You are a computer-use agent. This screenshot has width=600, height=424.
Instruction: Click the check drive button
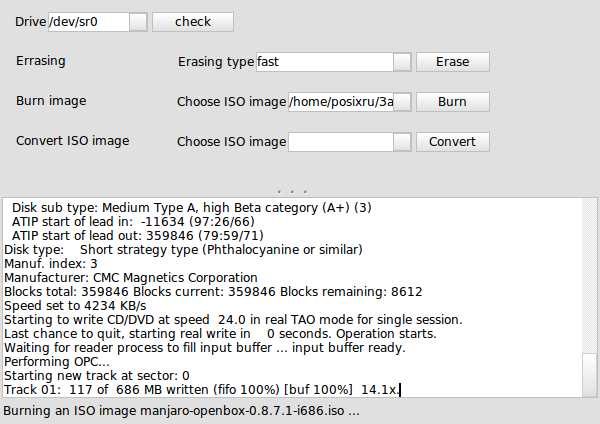pos(193,22)
